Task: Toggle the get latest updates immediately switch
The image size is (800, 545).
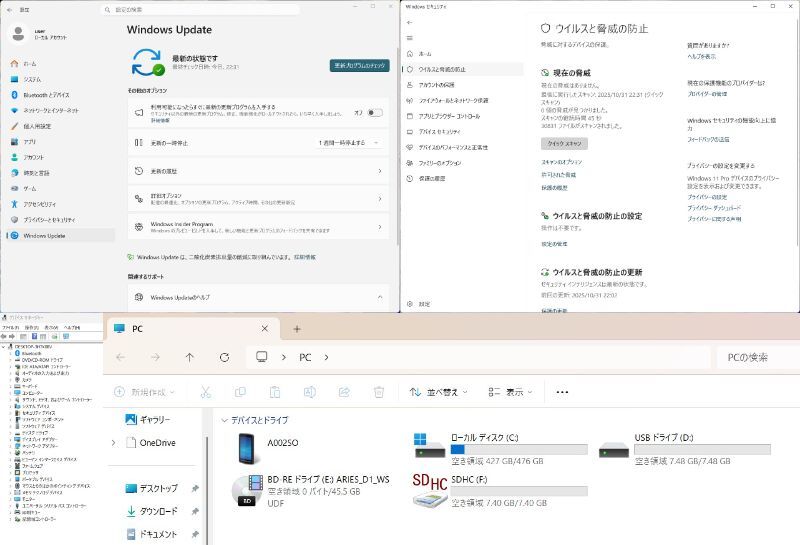Action: [375, 113]
